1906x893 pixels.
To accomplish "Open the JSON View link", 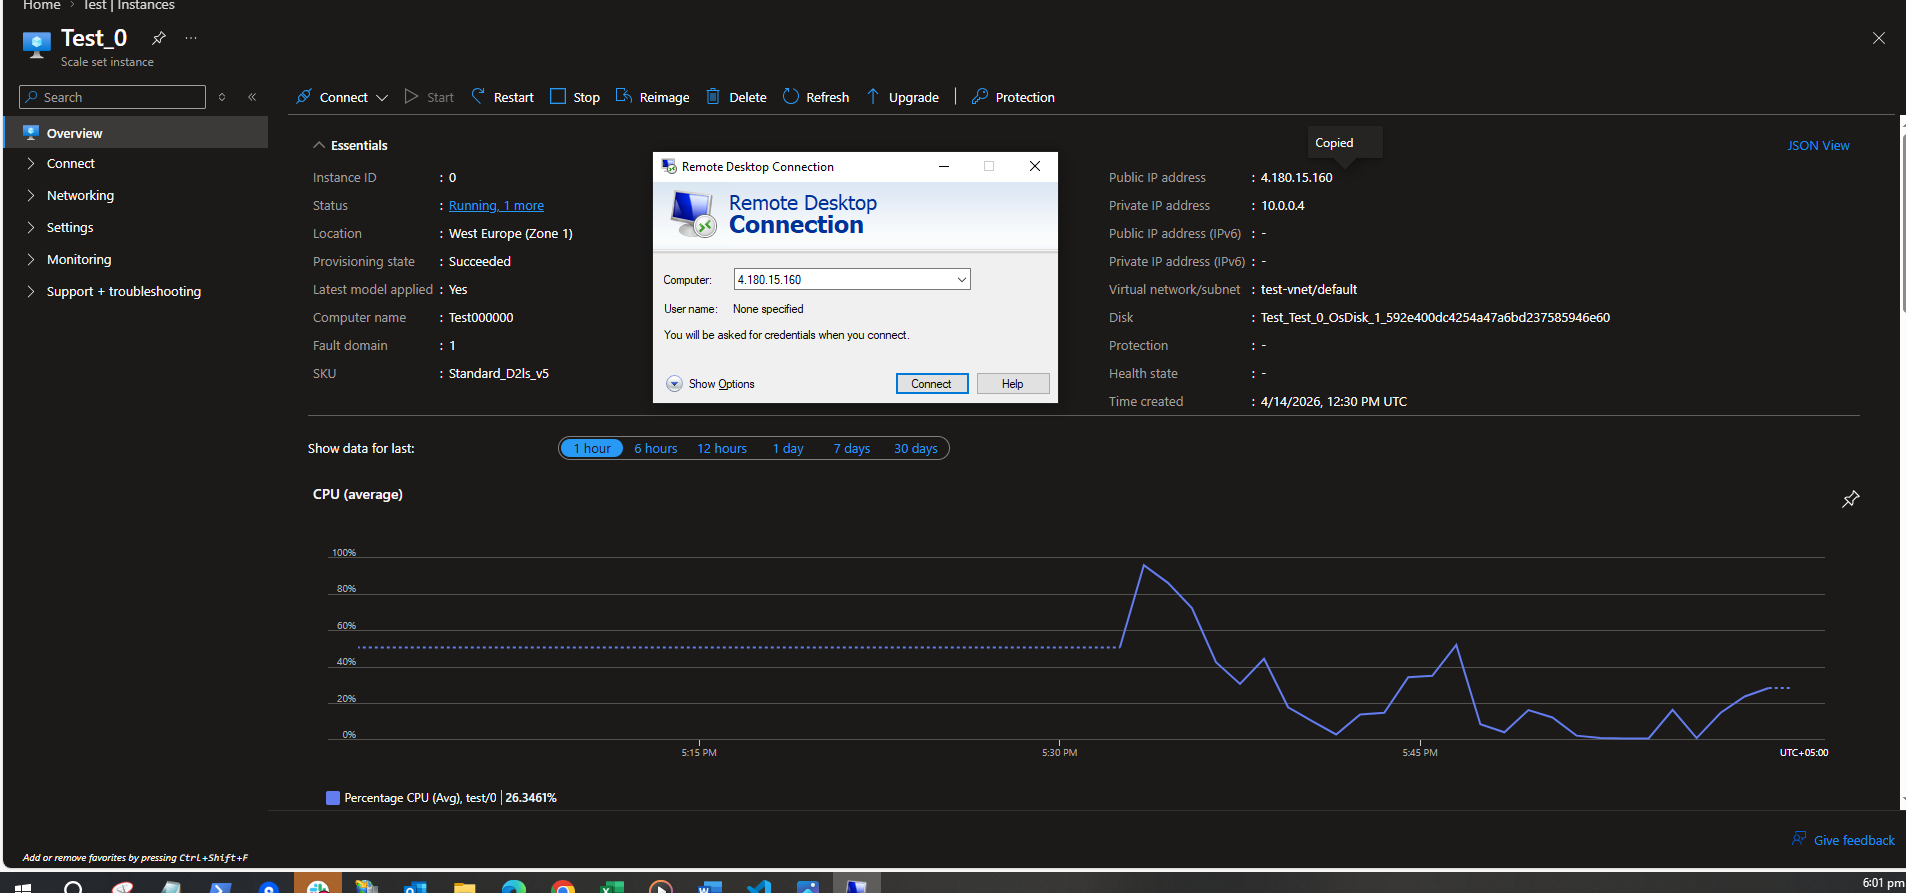I will (1818, 145).
